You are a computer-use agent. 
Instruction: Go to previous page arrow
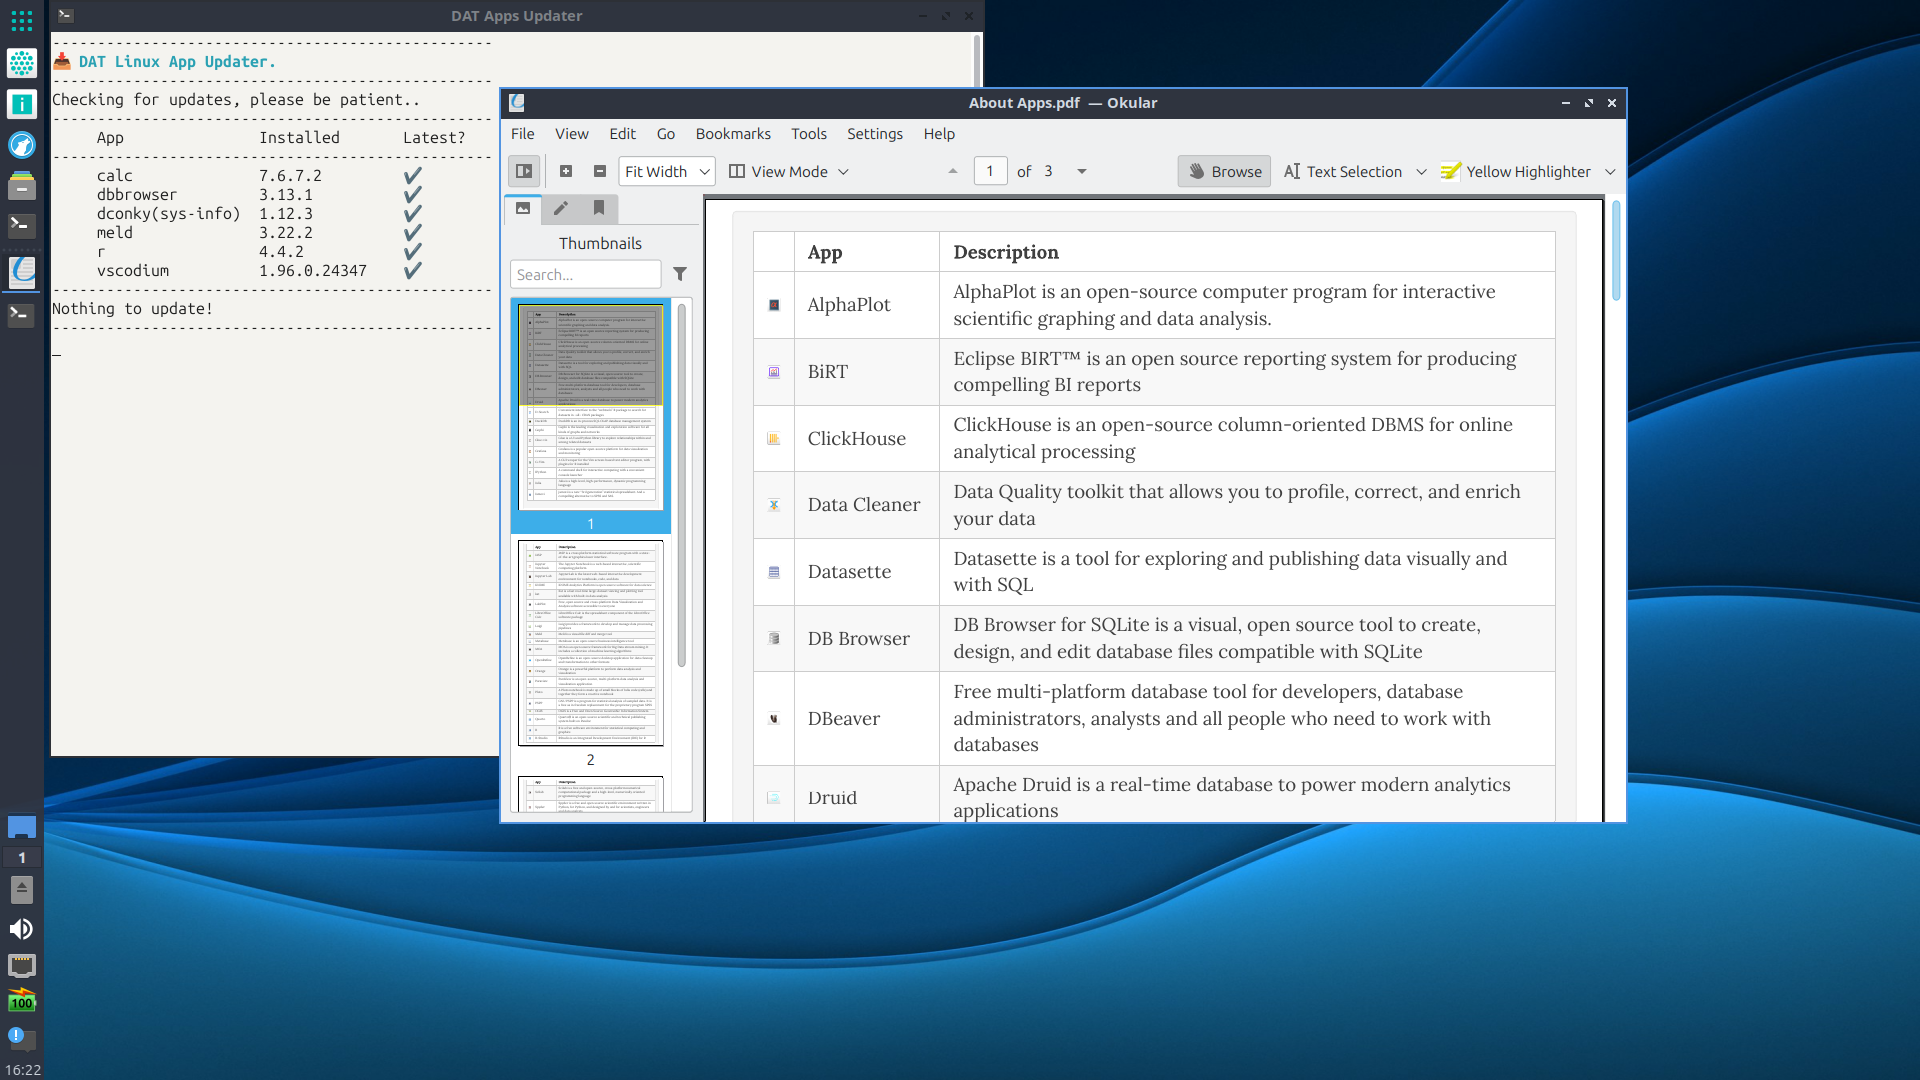(953, 171)
